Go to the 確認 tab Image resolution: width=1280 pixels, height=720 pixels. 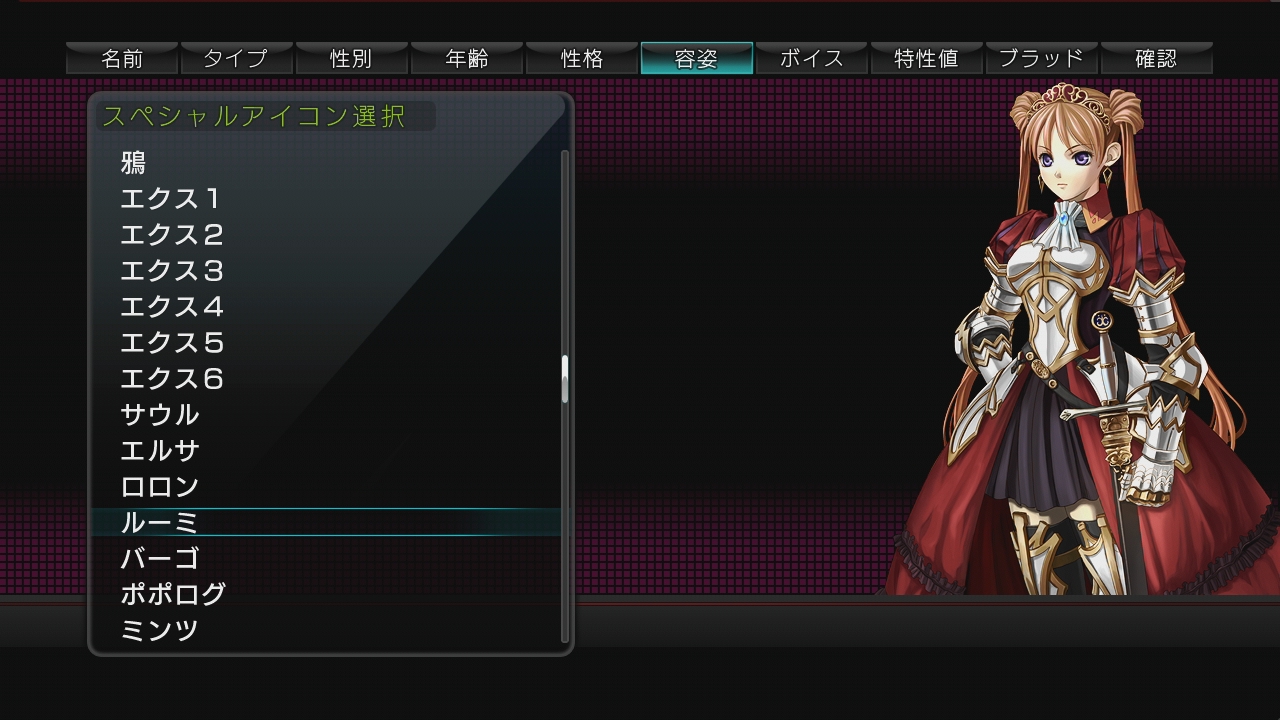click(x=1156, y=59)
